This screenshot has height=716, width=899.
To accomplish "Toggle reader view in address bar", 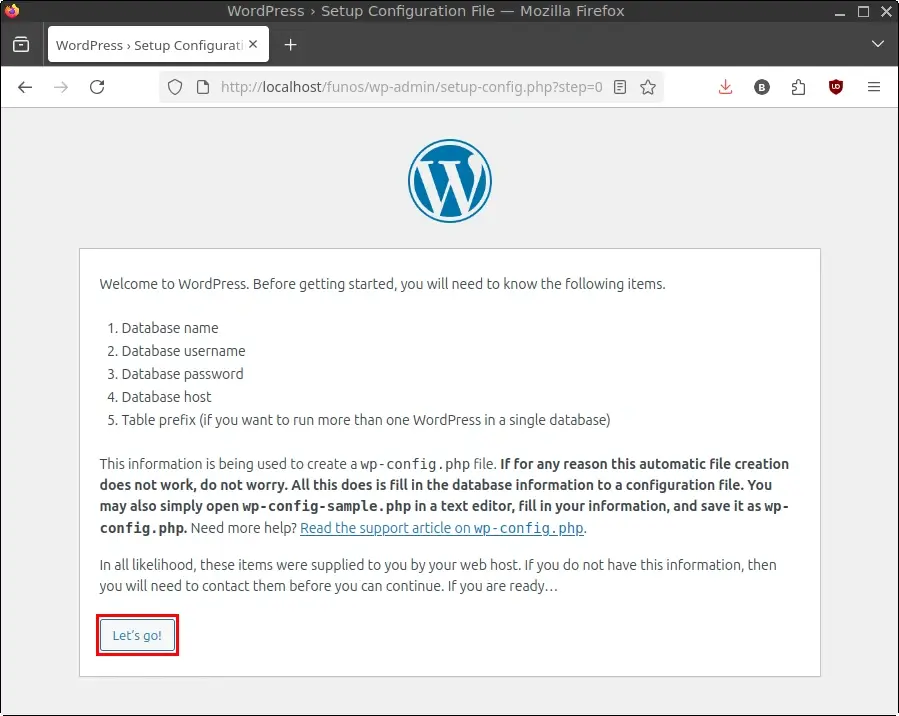I will (x=620, y=87).
